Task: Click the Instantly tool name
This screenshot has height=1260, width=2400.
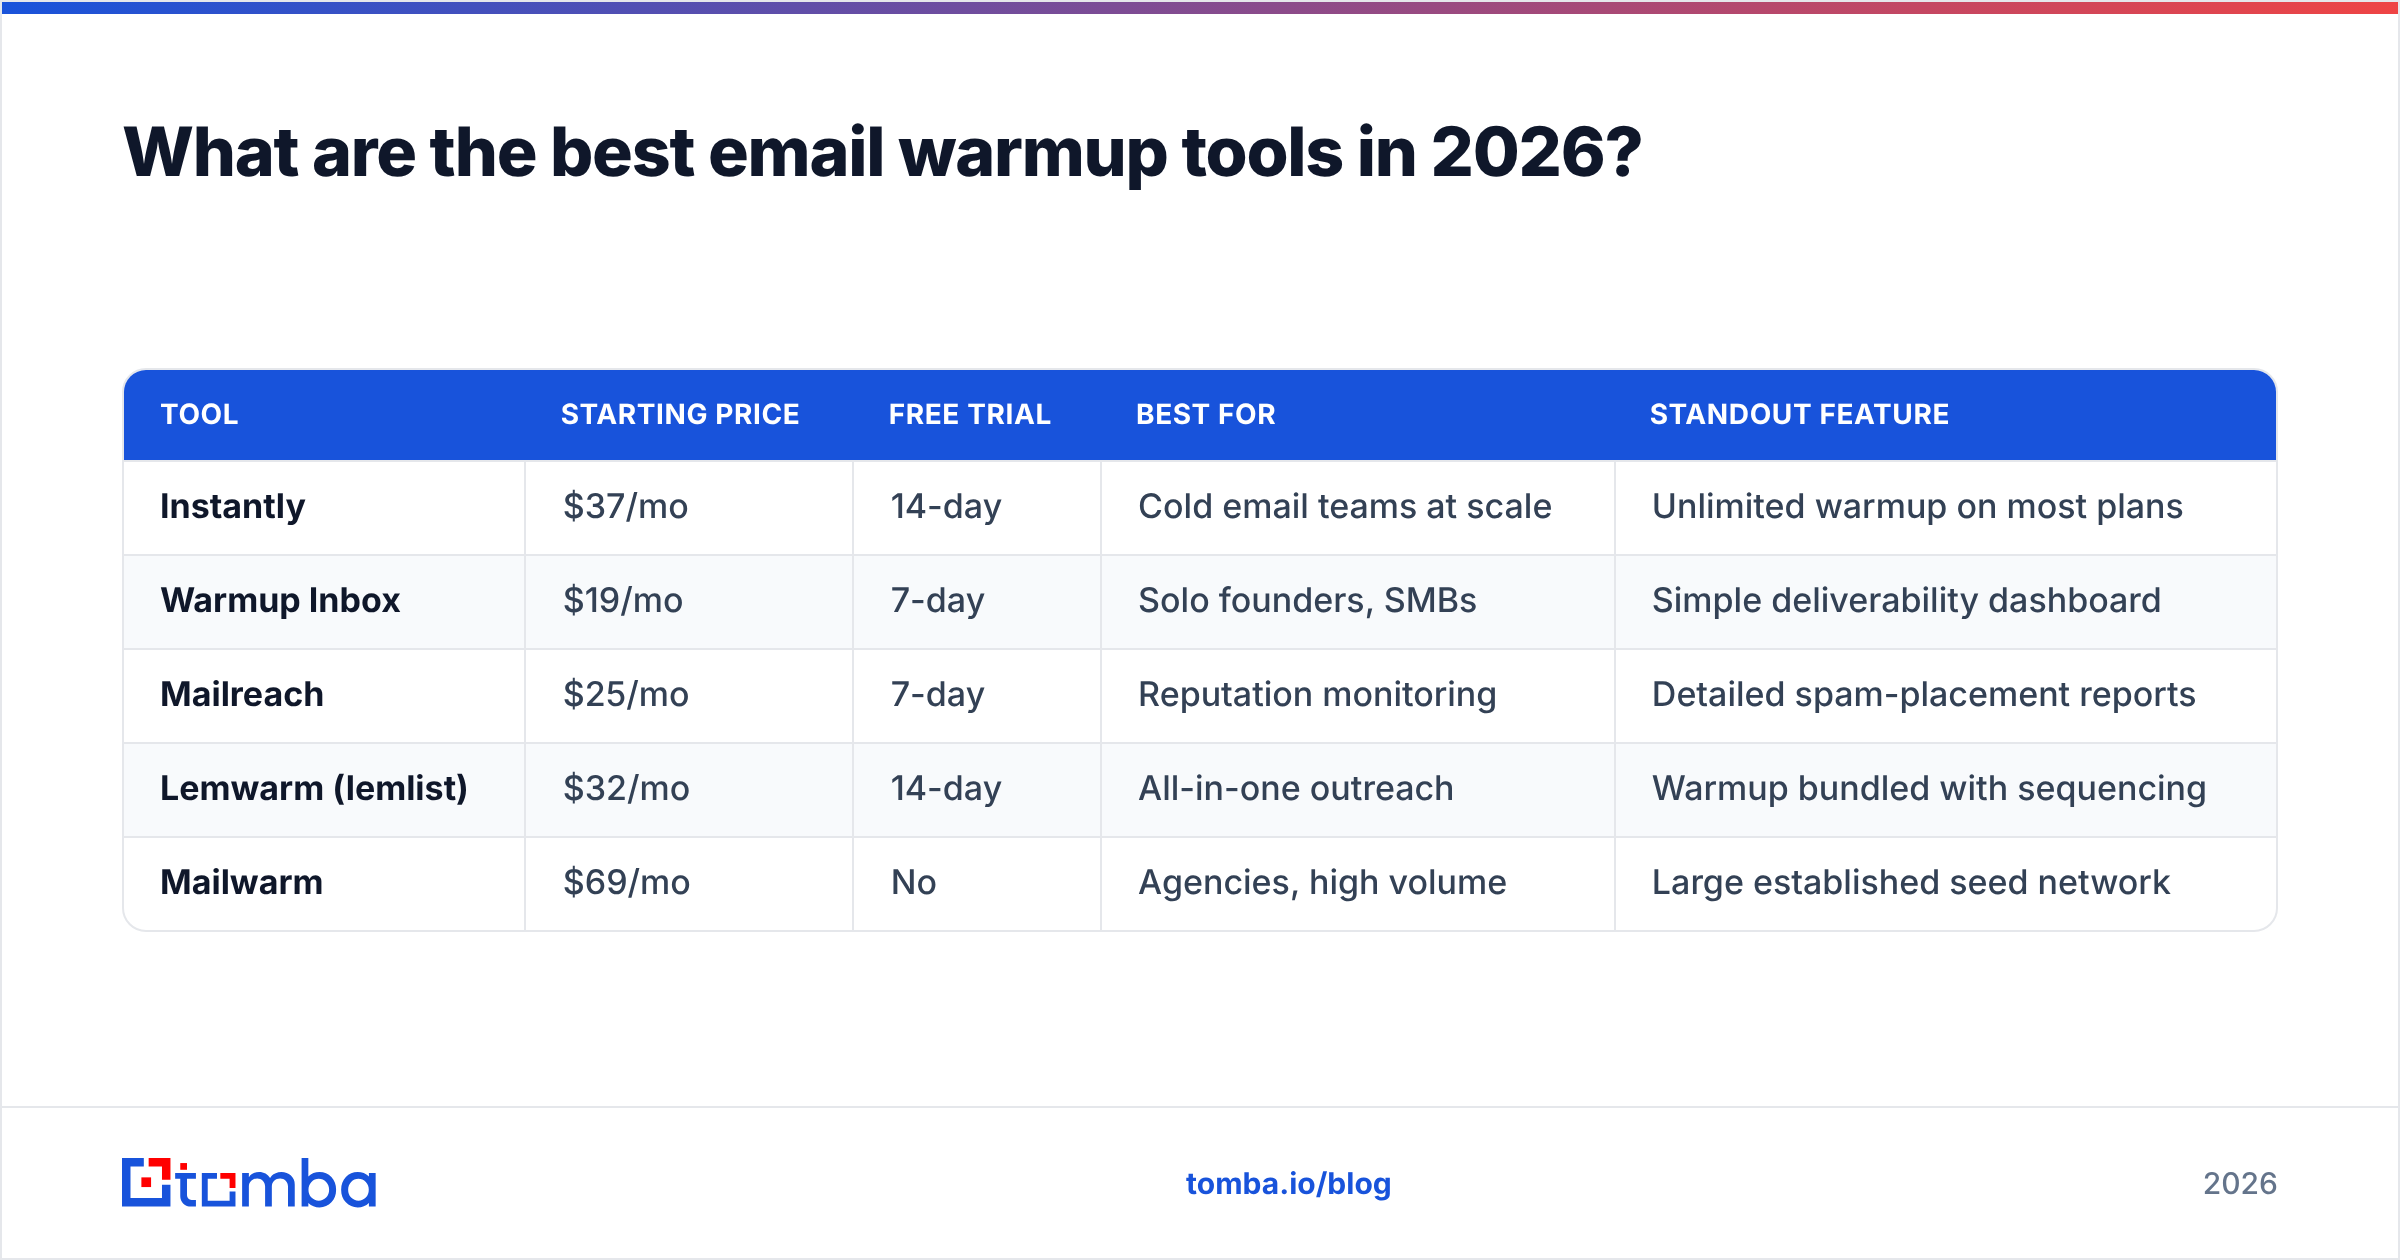Action: [233, 507]
